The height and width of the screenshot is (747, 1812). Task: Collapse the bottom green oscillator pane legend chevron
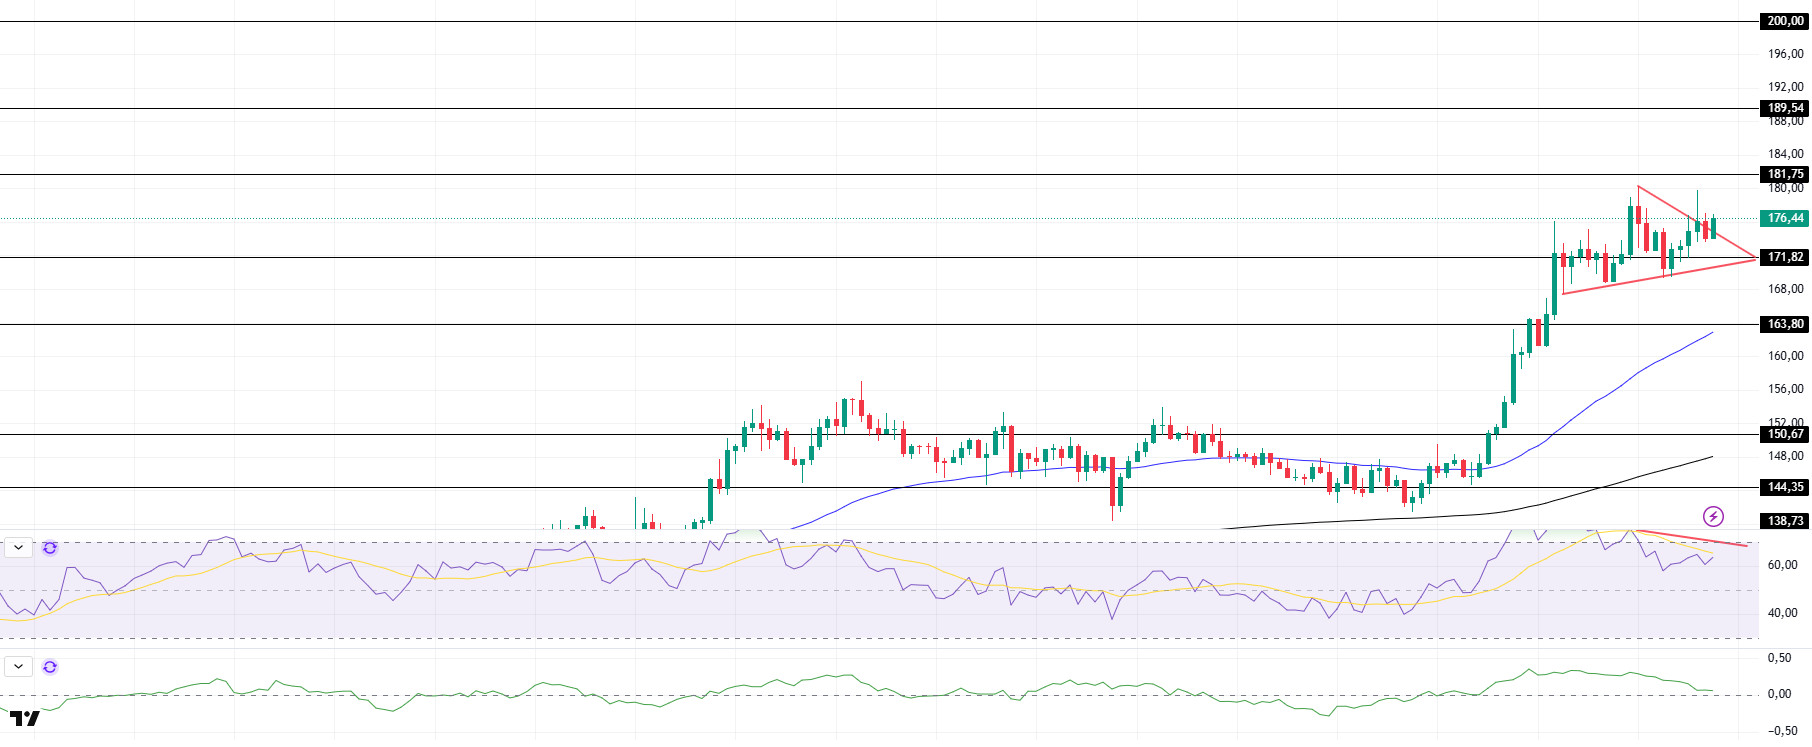(x=18, y=666)
